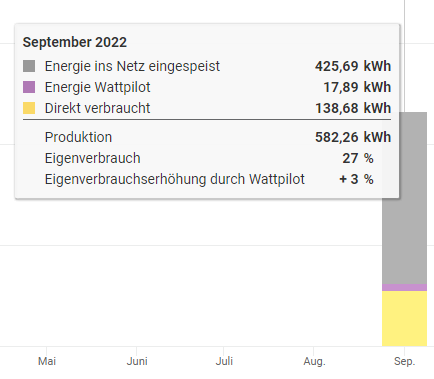Click the purple Wattpilot legend swatch

[29, 87]
